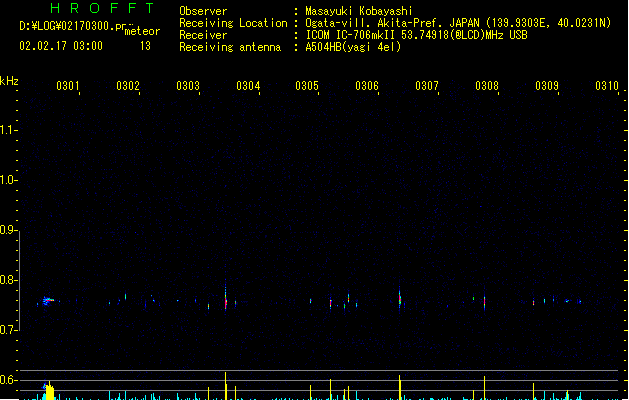This screenshot has height=400, width=629.
Task: Click the tall yellow intensity bar before 0304
Action: [225, 386]
